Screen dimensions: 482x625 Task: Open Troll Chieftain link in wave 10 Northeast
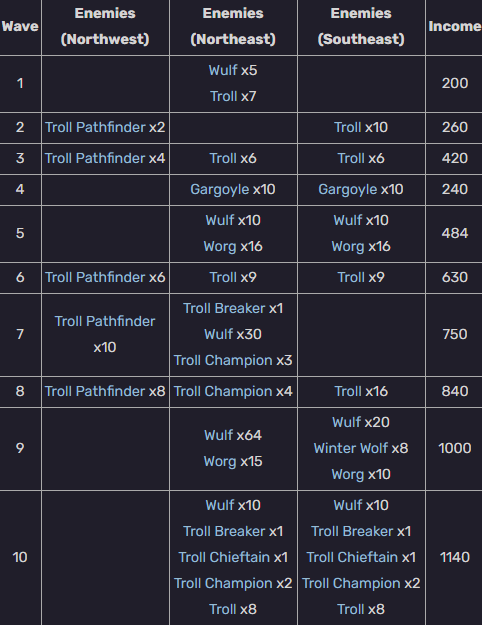224,558
